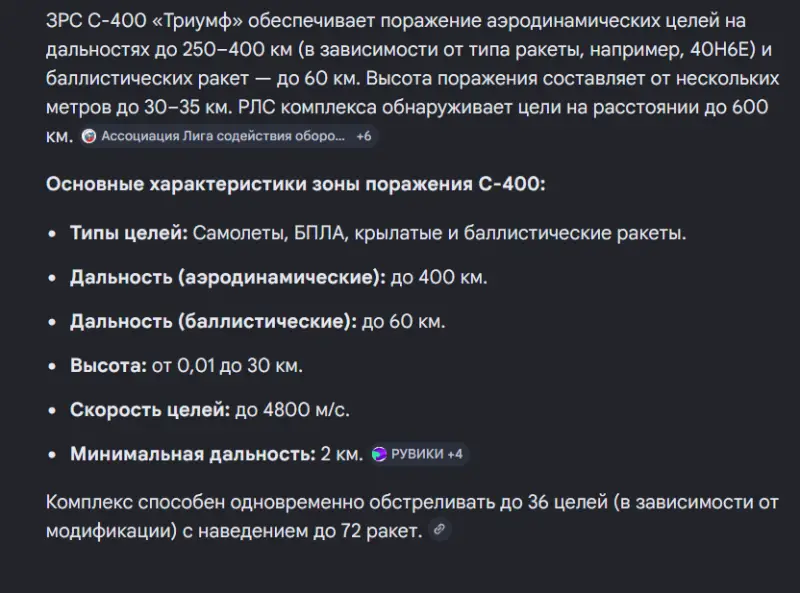Expand the +4 sources next to РУВИКИ

455,454
